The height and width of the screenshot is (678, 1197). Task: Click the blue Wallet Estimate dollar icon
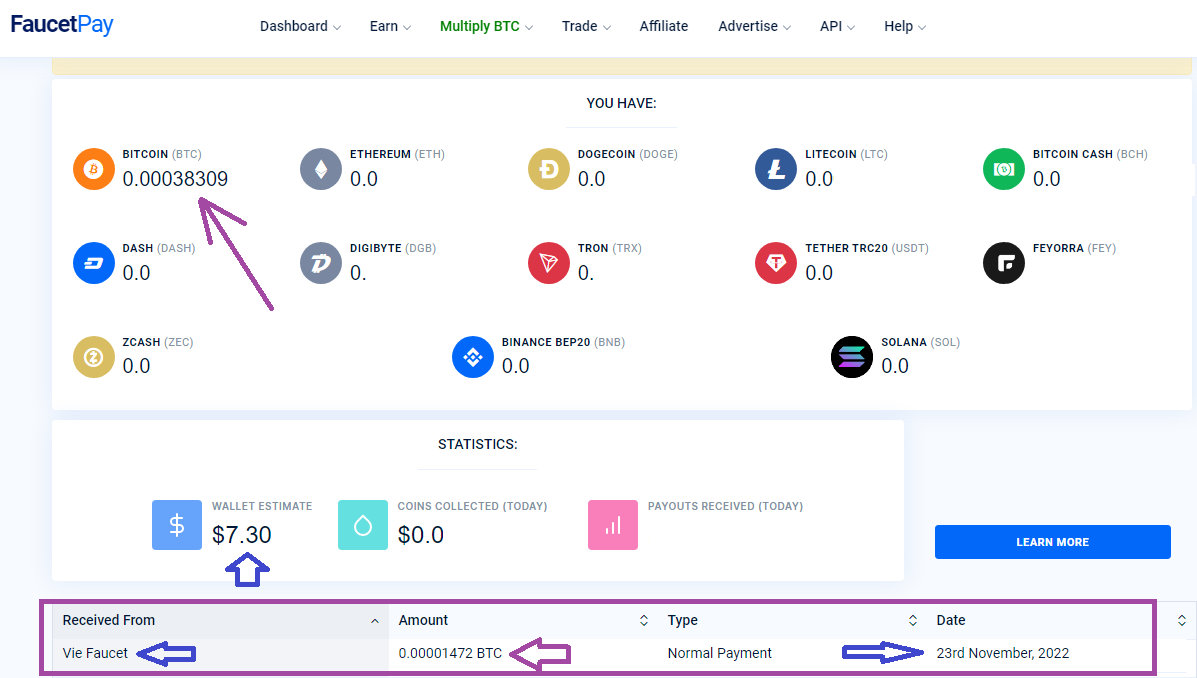point(176,525)
